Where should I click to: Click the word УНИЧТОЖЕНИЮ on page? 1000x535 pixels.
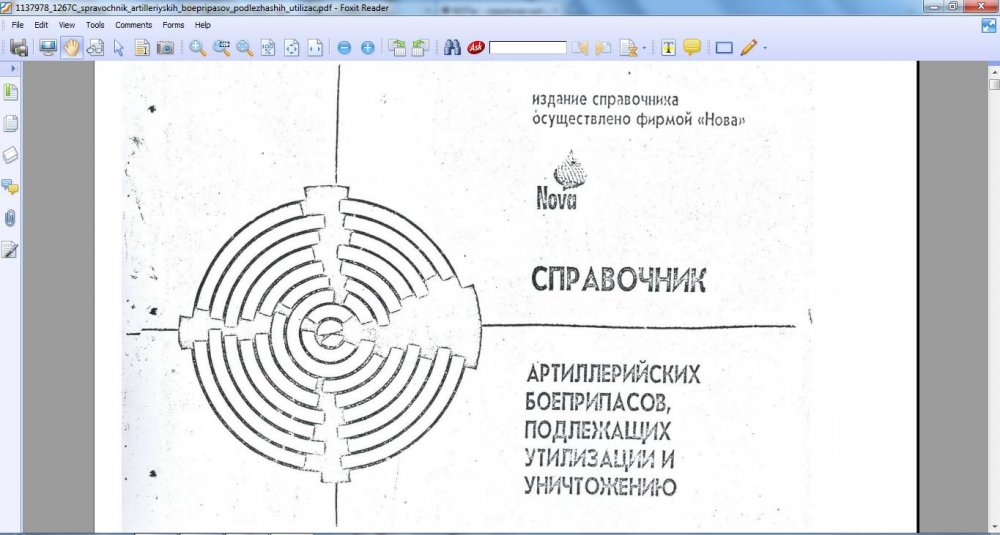coord(600,487)
